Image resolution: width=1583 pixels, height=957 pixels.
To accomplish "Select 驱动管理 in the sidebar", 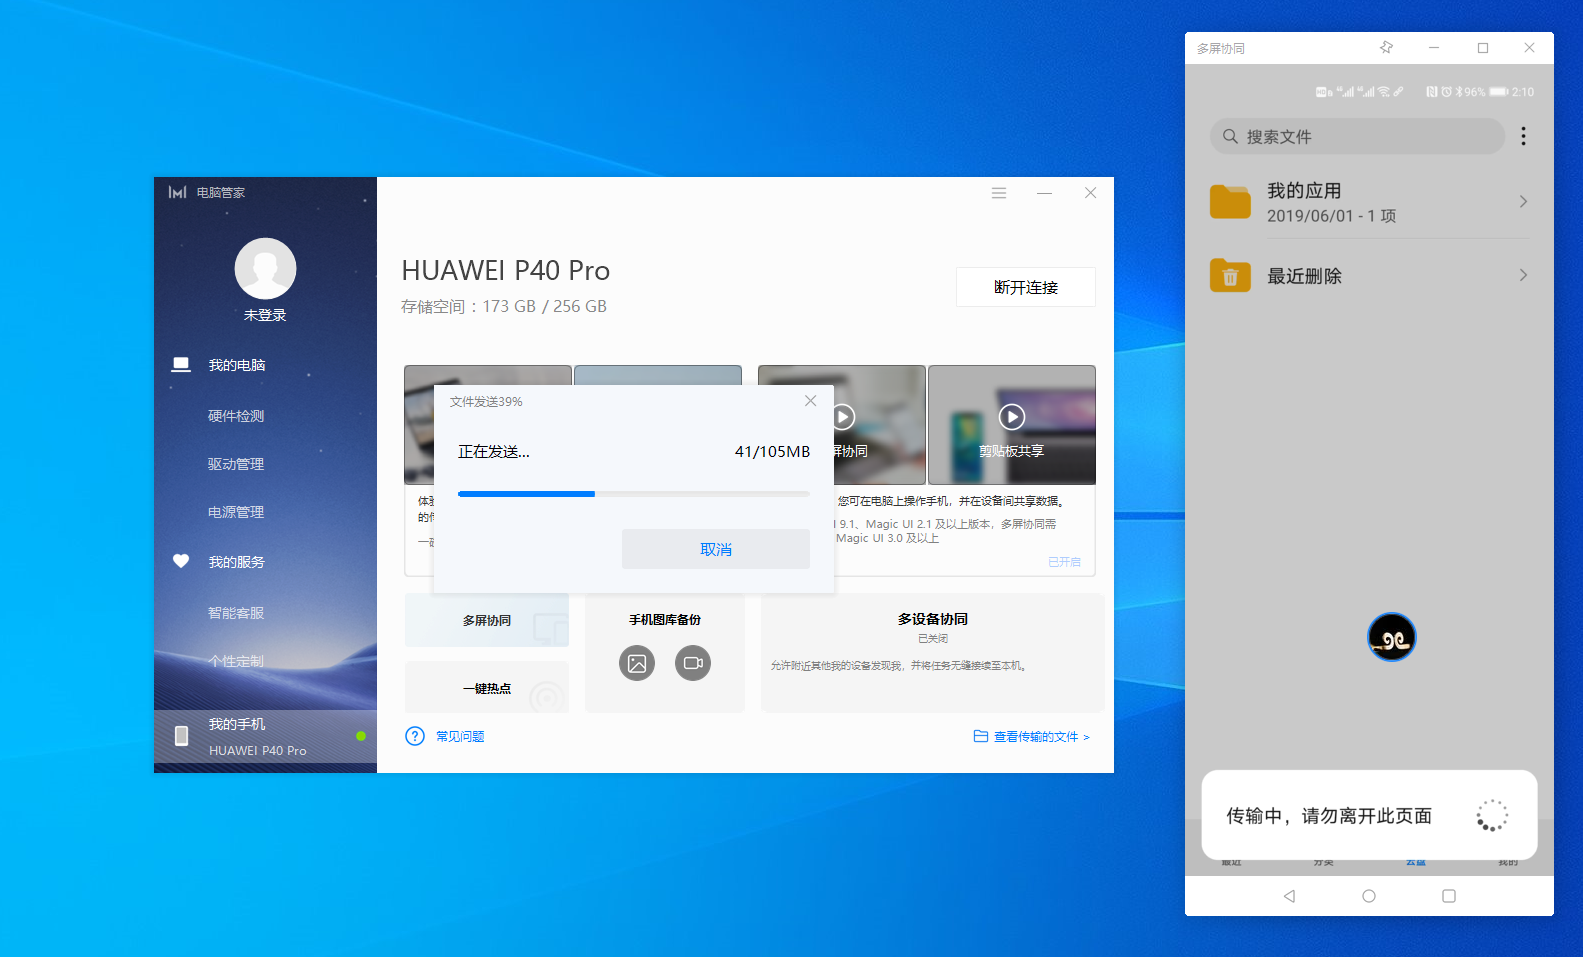I will [236, 464].
